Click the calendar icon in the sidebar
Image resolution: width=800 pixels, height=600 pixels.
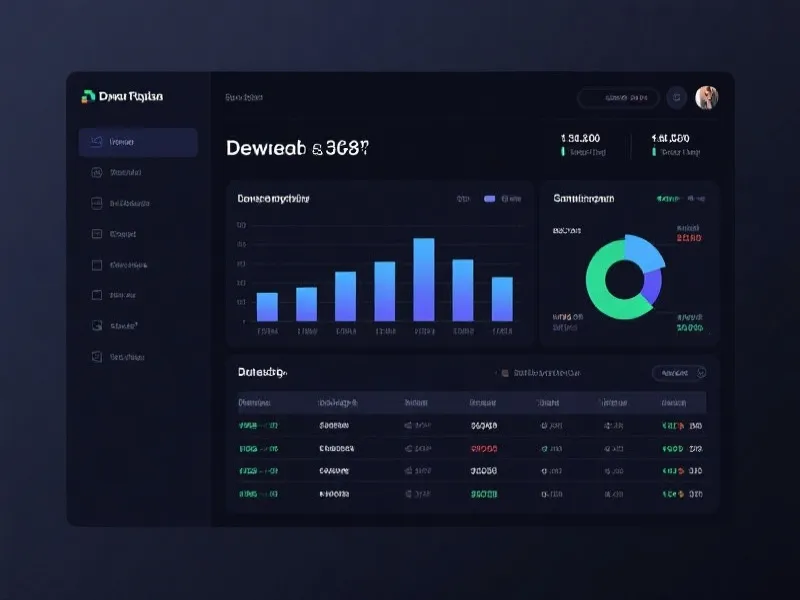click(x=96, y=294)
